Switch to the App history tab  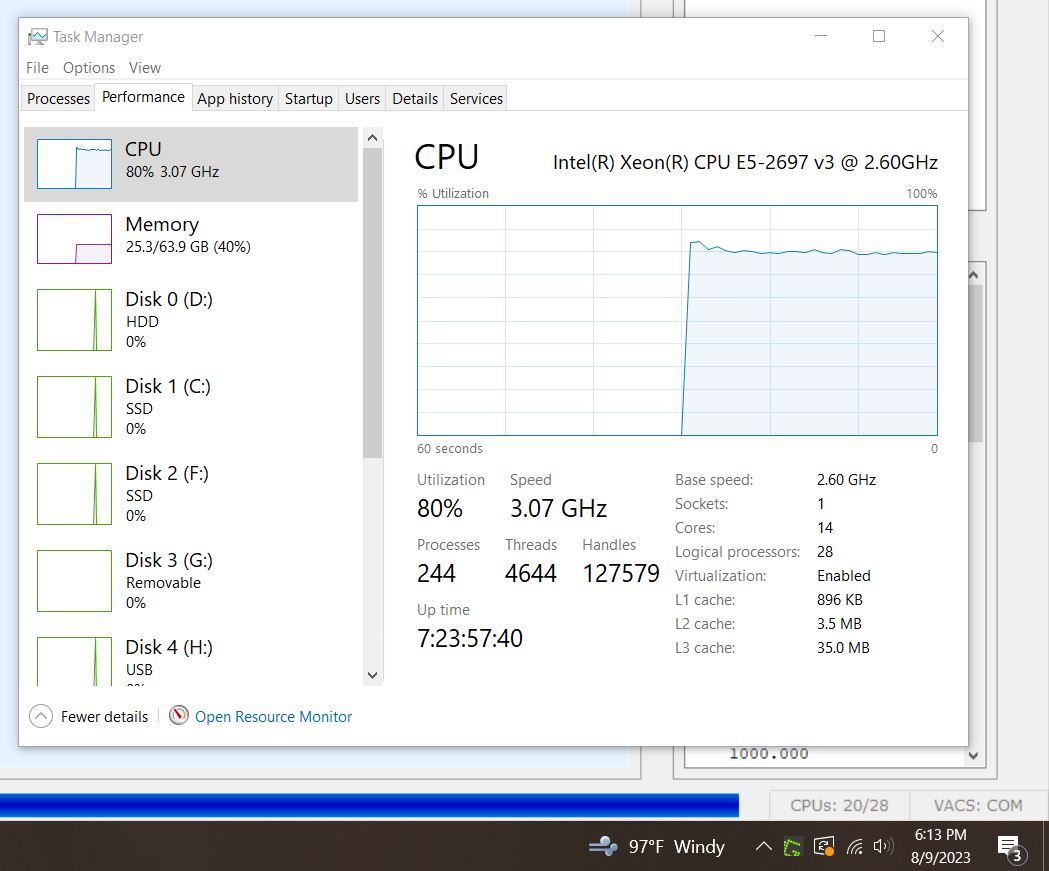[235, 98]
